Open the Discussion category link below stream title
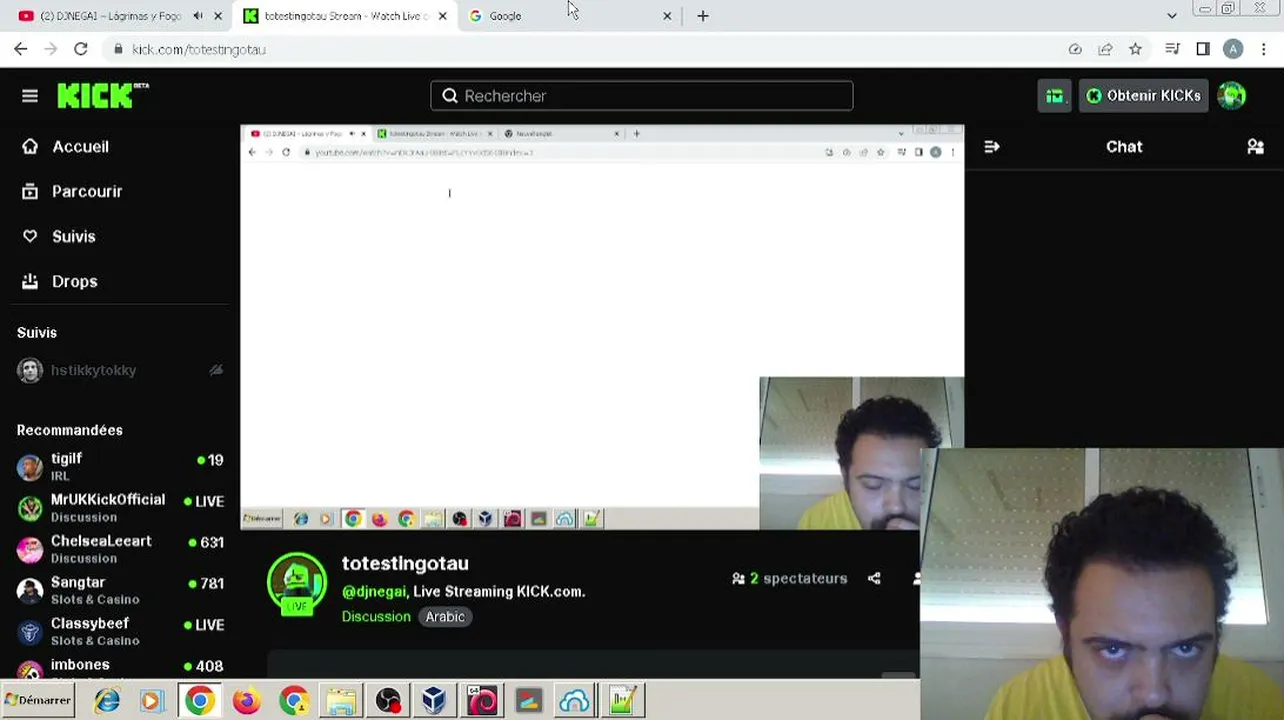This screenshot has width=1284, height=720. (x=376, y=617)
